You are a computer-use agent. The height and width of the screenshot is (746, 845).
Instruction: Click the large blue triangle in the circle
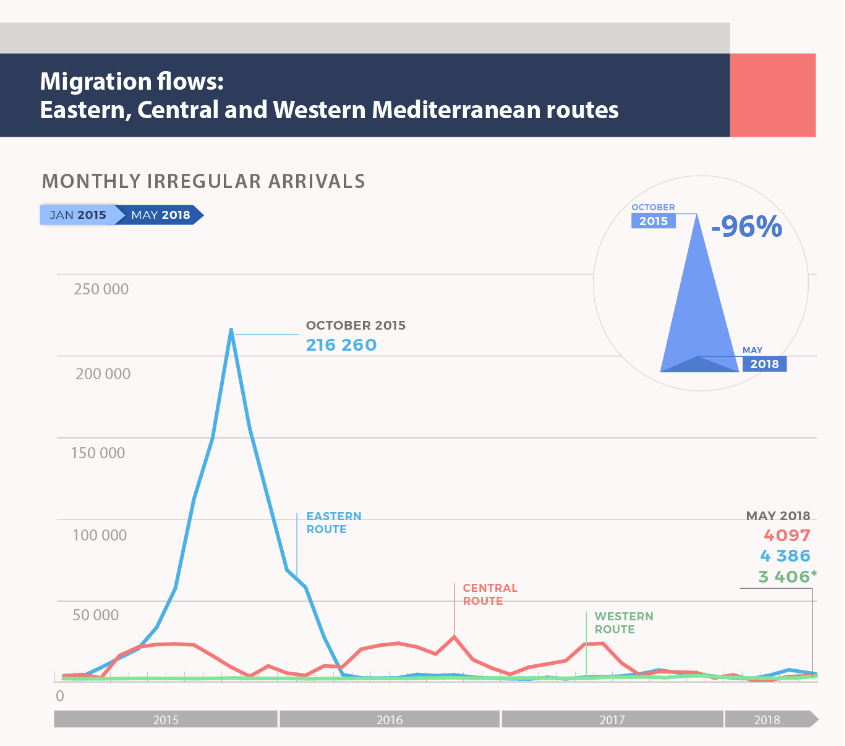697,300
